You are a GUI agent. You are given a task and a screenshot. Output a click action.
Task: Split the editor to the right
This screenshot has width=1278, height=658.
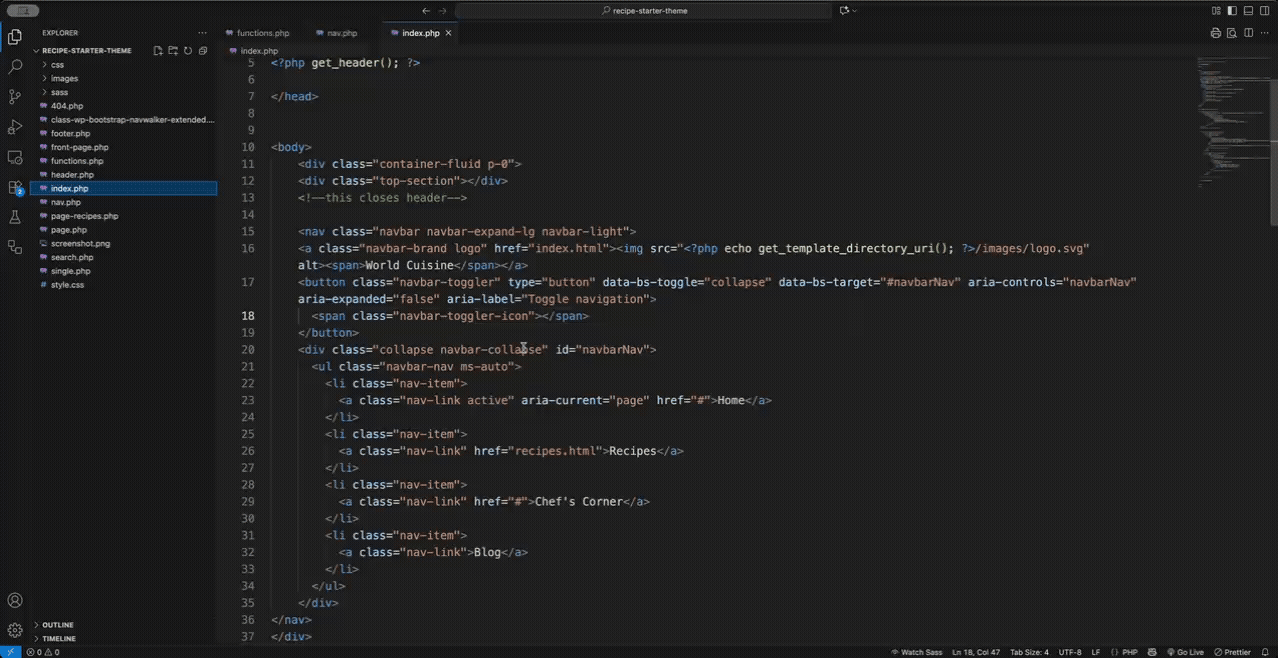coord(1248,33)
